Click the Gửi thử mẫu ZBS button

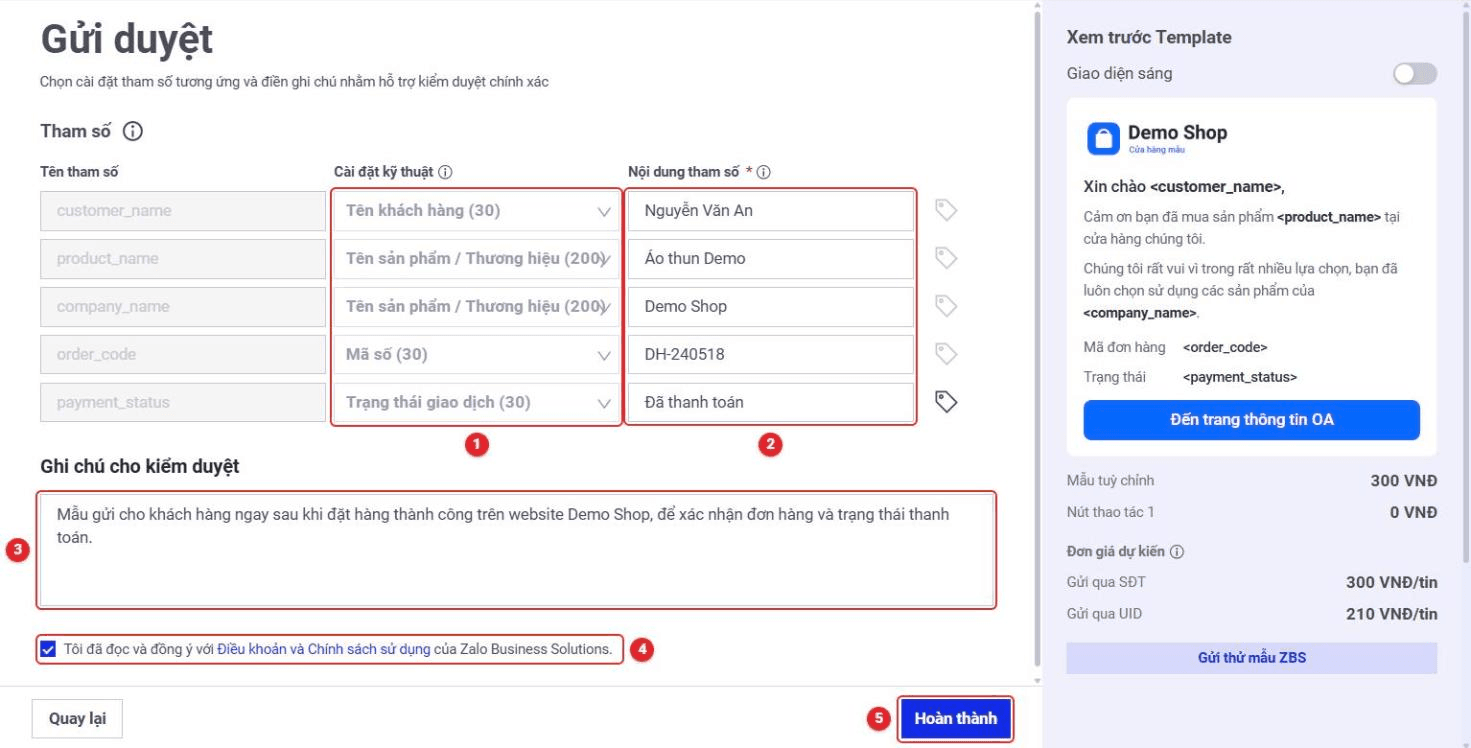coord(1251,658)
